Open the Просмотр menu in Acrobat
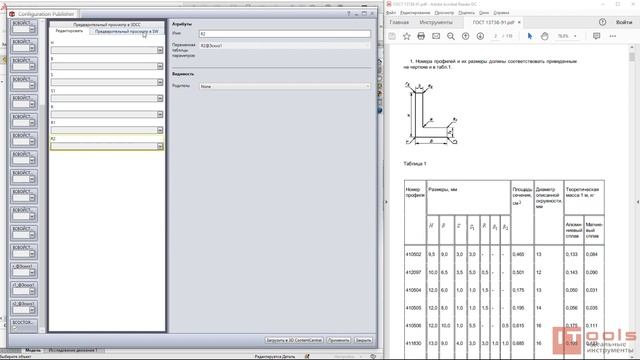Screen dimensions: 640x360 444,13
